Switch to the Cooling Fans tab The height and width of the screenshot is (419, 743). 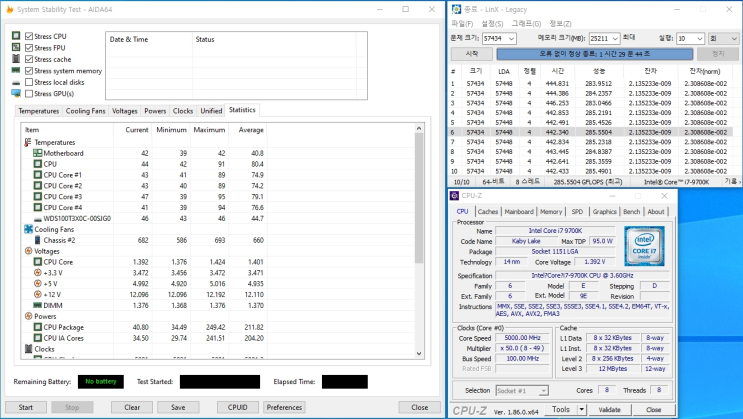tap(85, 111)
